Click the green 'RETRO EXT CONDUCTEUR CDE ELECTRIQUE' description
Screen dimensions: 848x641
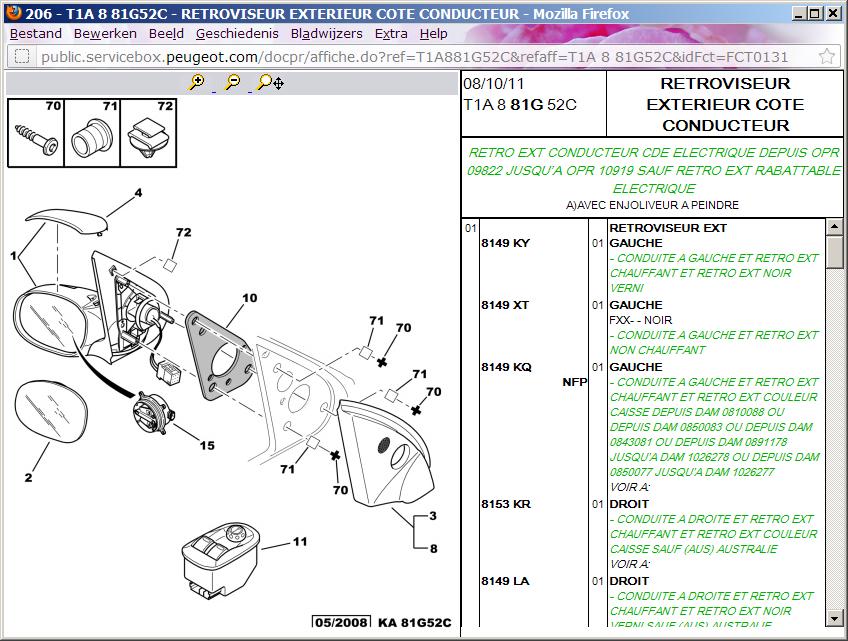653,170
